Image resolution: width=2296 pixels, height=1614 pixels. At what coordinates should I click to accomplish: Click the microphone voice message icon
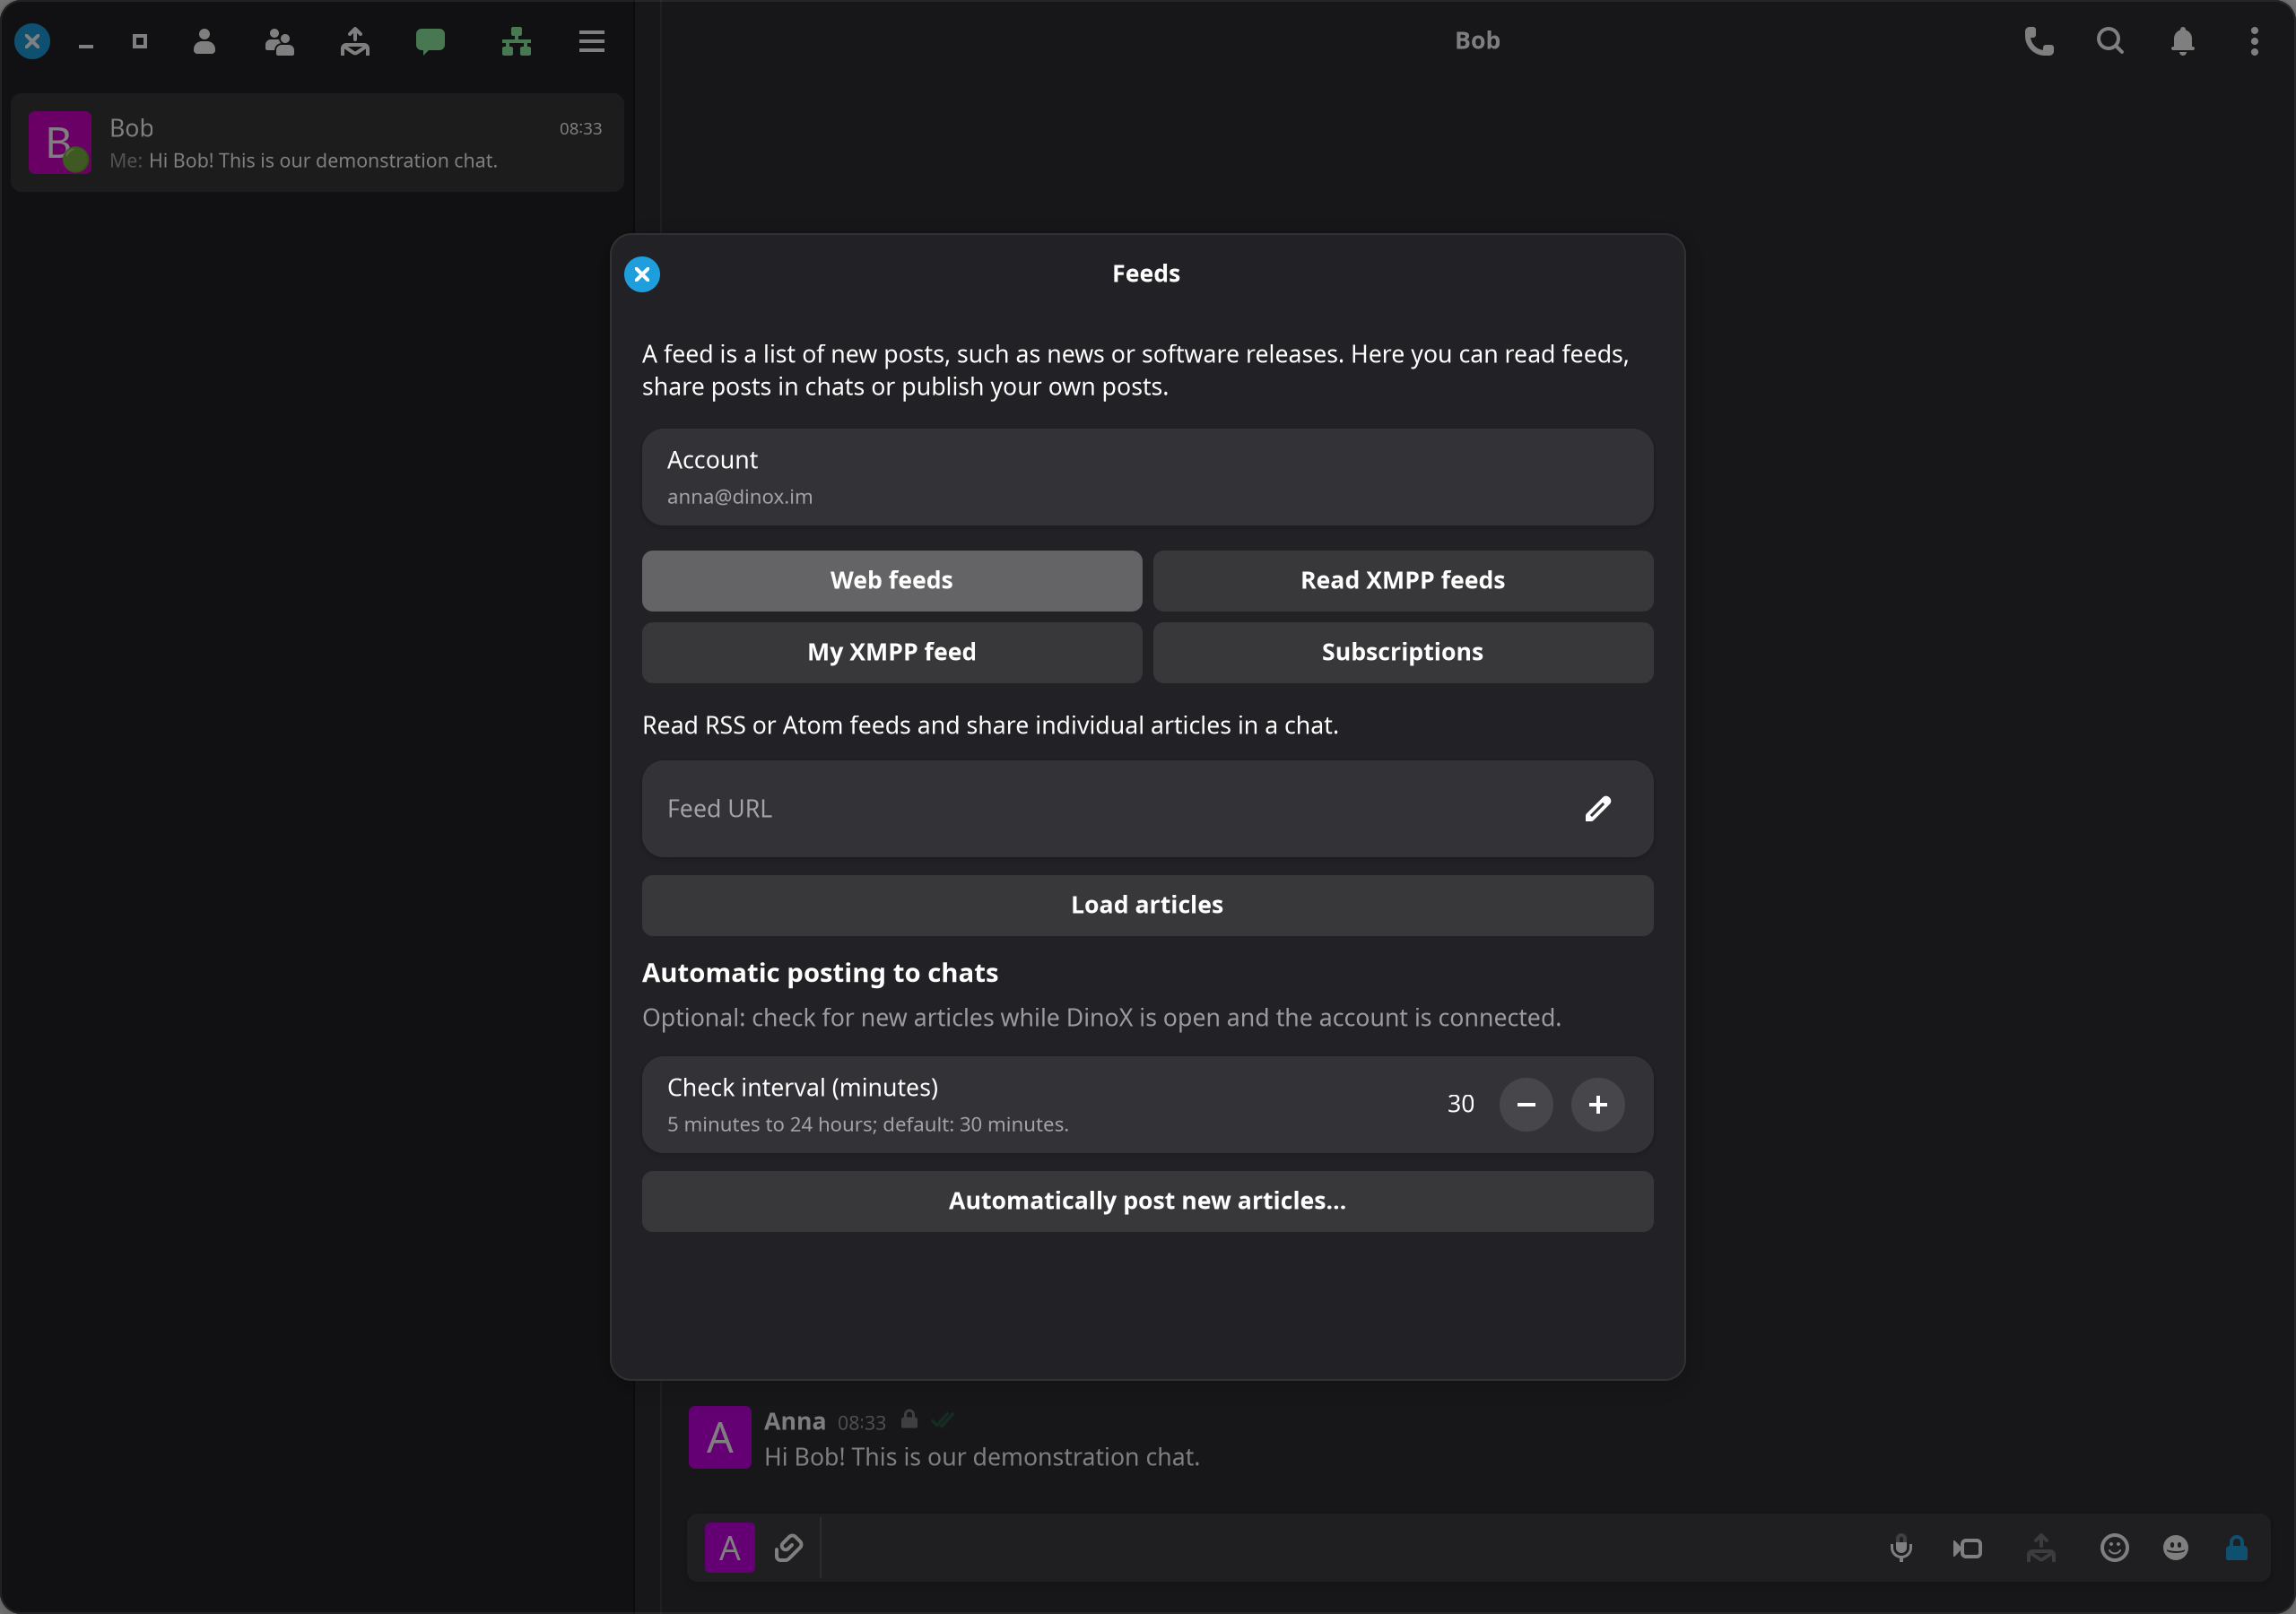tap(1901, 1548)
